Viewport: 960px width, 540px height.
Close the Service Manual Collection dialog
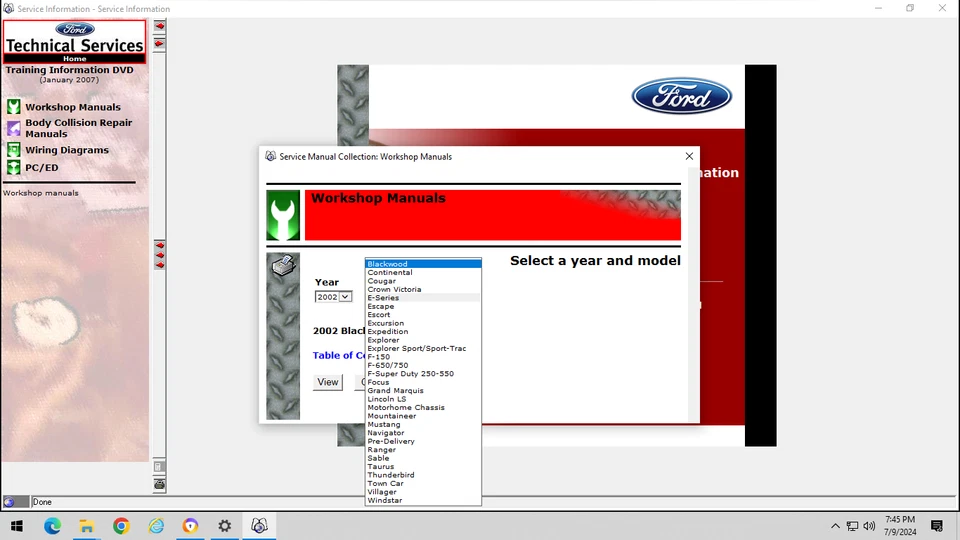[x=689, y=156]
